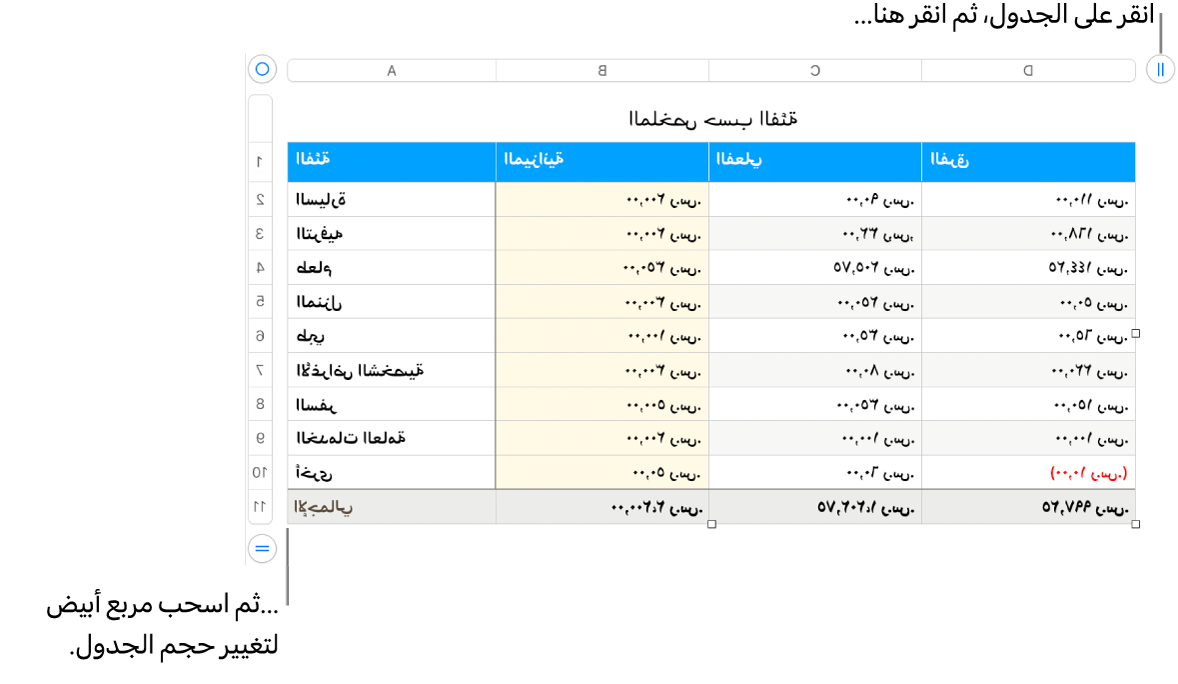This screenshot has height=684, width=1178.
Task: Click the الميزانية header cell
Action: [603, 162]
